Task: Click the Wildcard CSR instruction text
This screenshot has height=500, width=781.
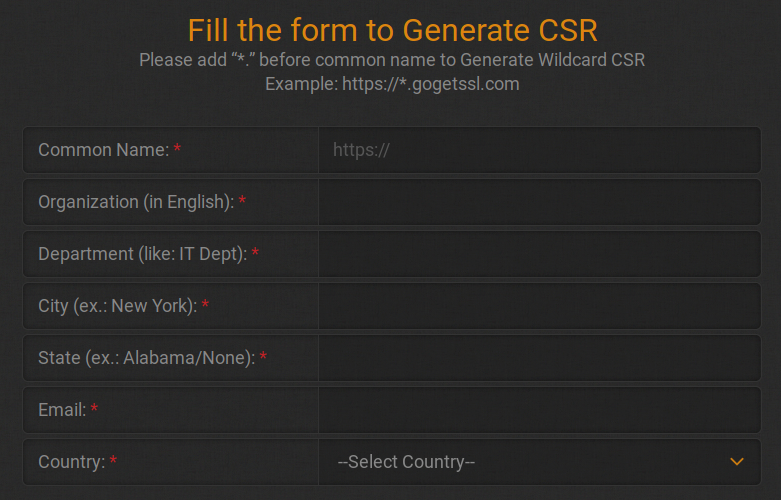Action: (392, 60)
